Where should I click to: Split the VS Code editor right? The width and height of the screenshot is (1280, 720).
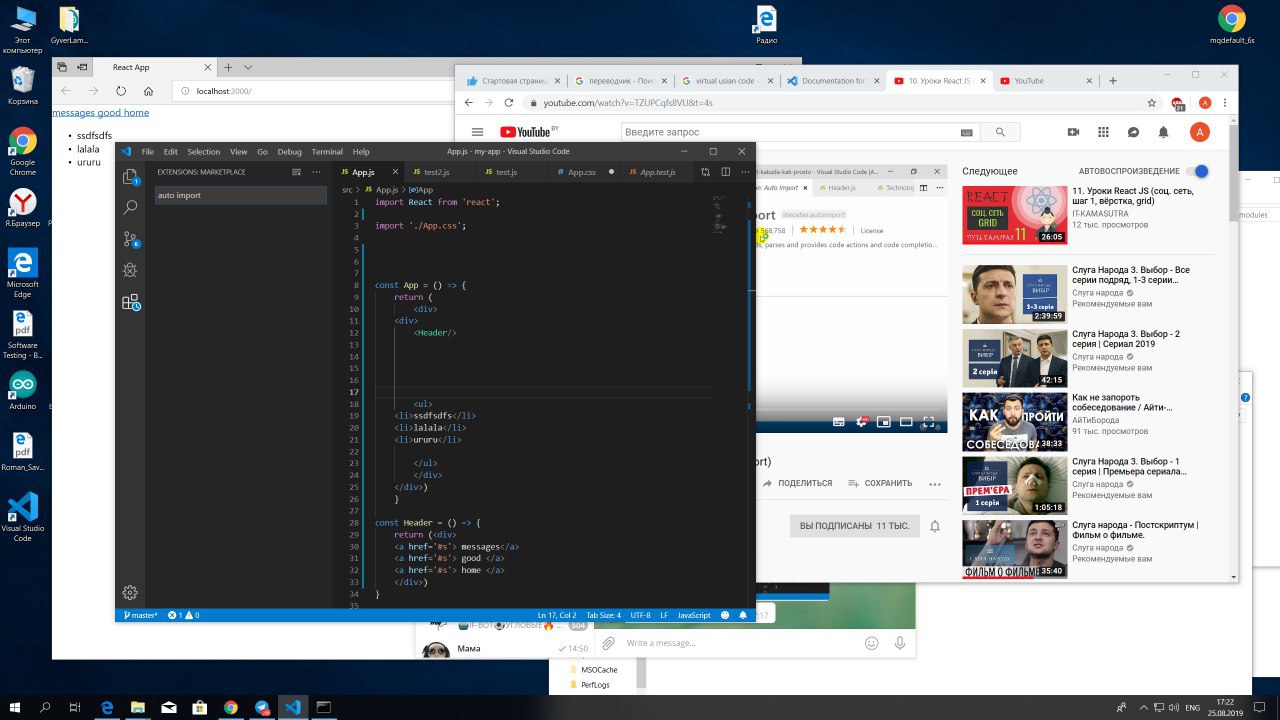click(724, 172)
